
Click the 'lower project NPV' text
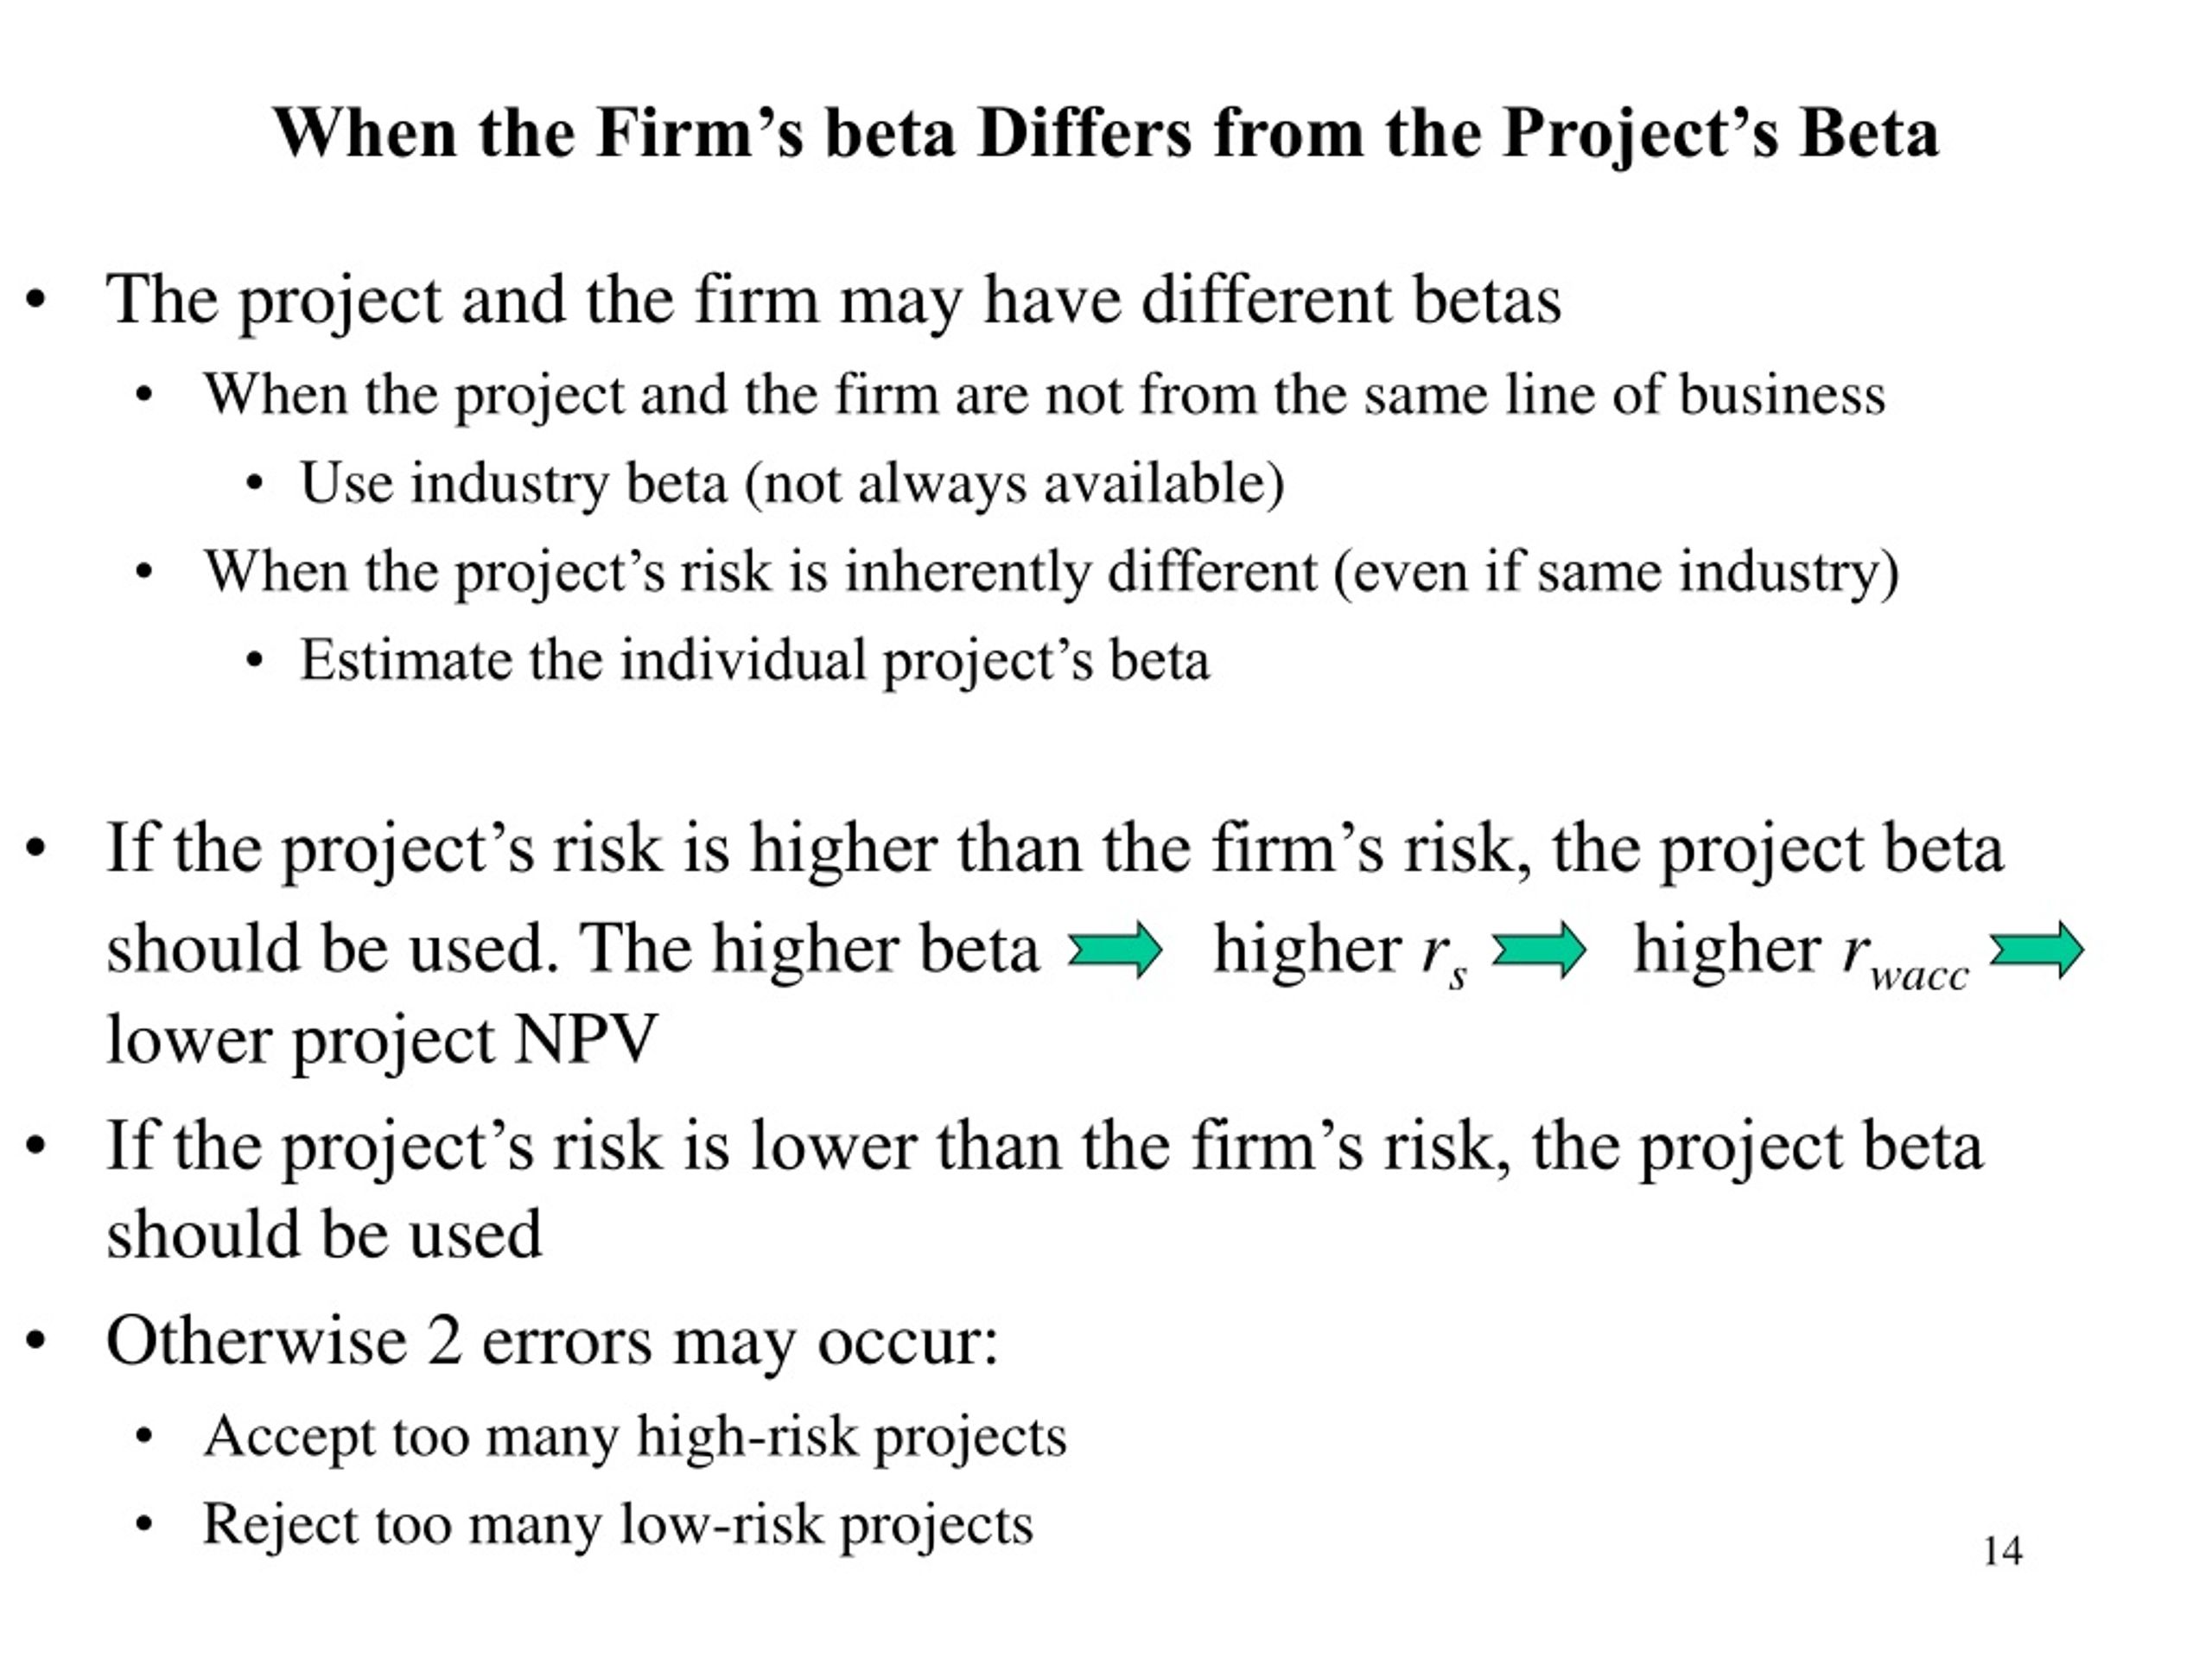coord(382,1040)
